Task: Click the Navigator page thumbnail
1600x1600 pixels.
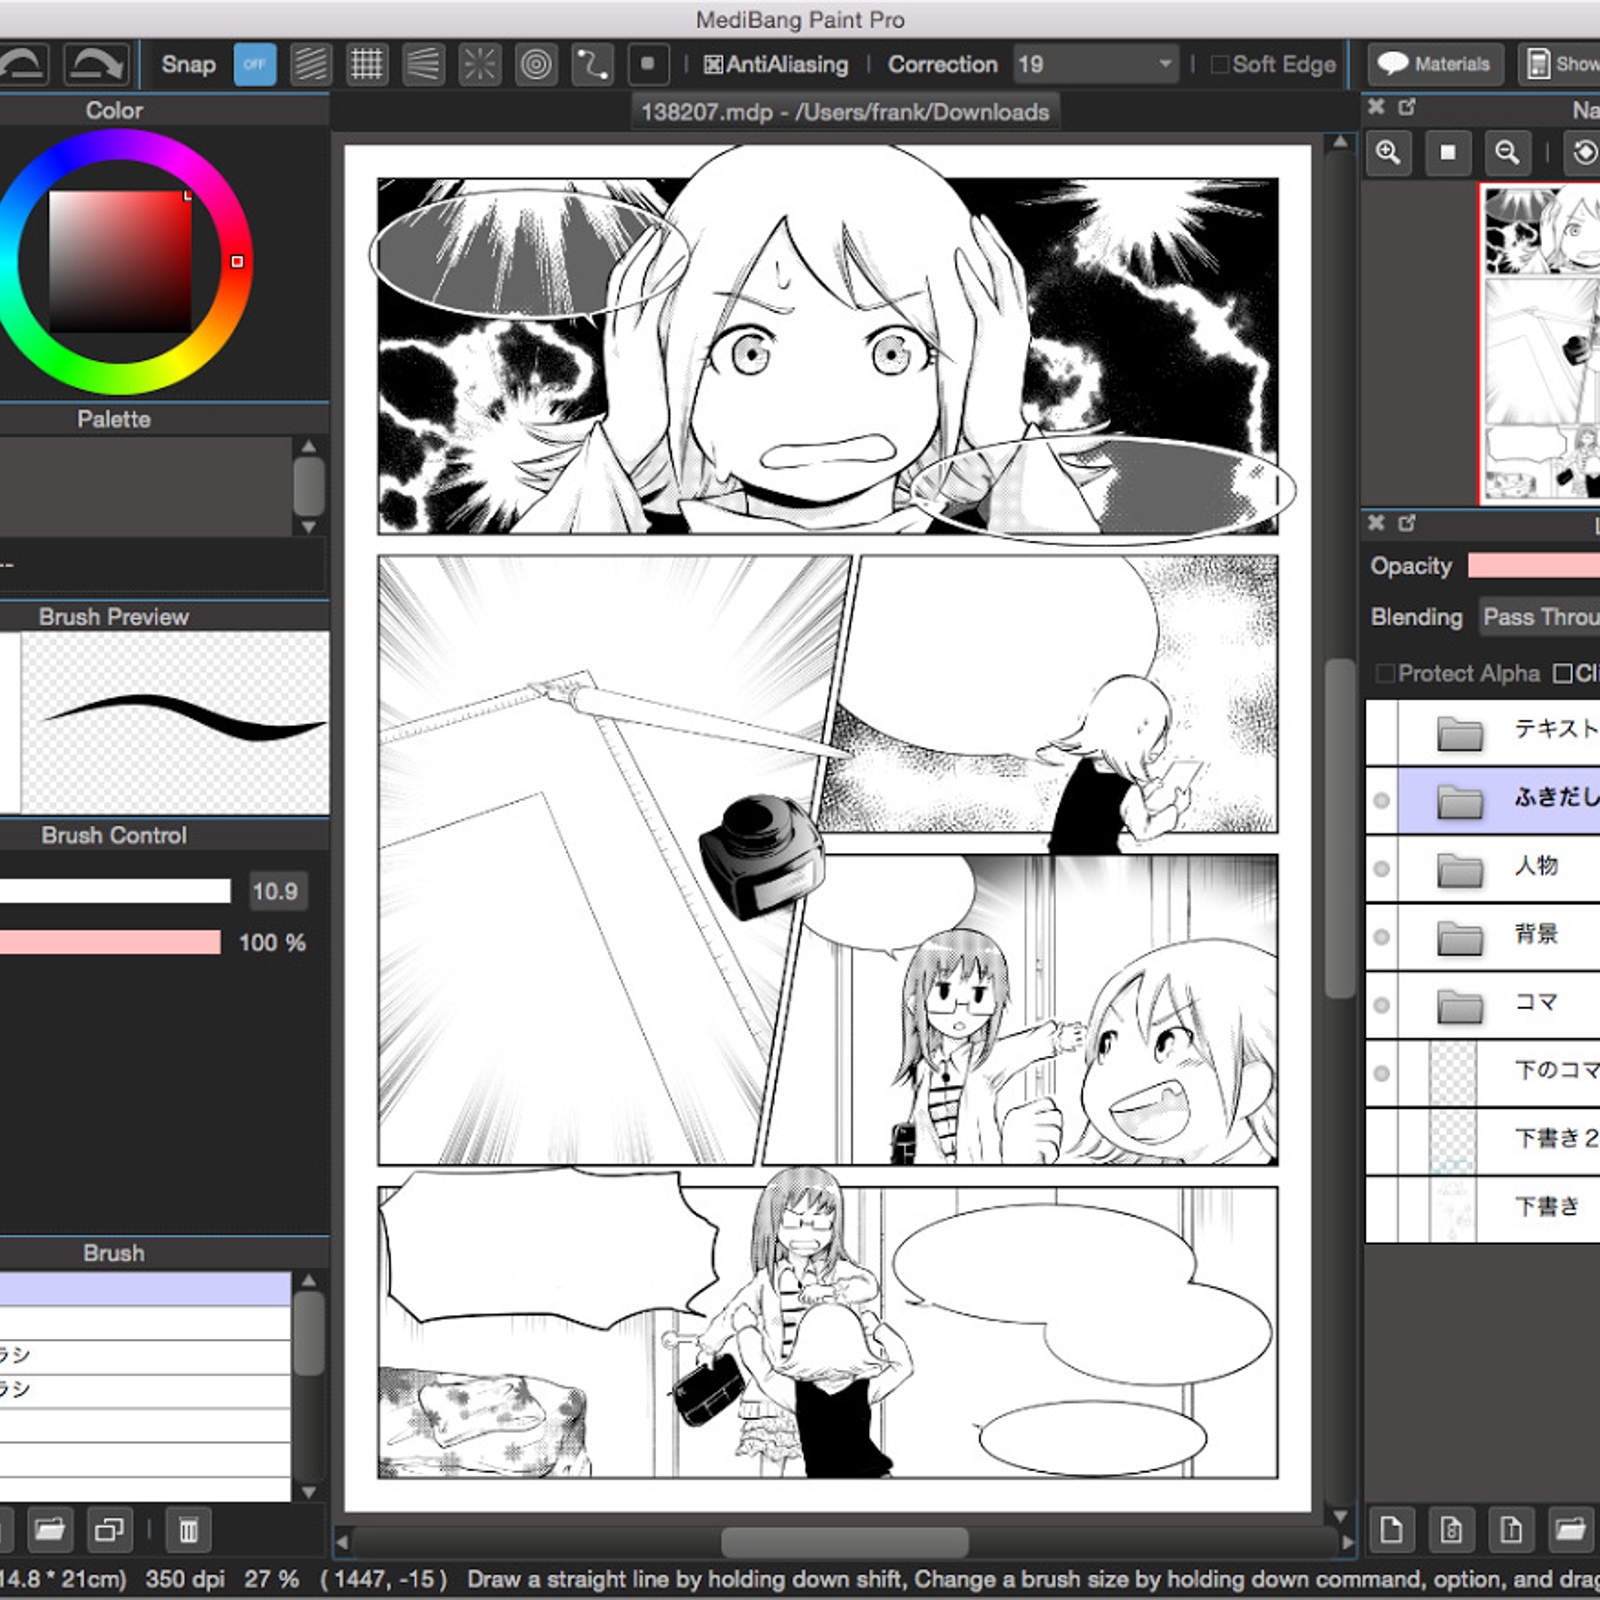Action: pos(1540,343)
